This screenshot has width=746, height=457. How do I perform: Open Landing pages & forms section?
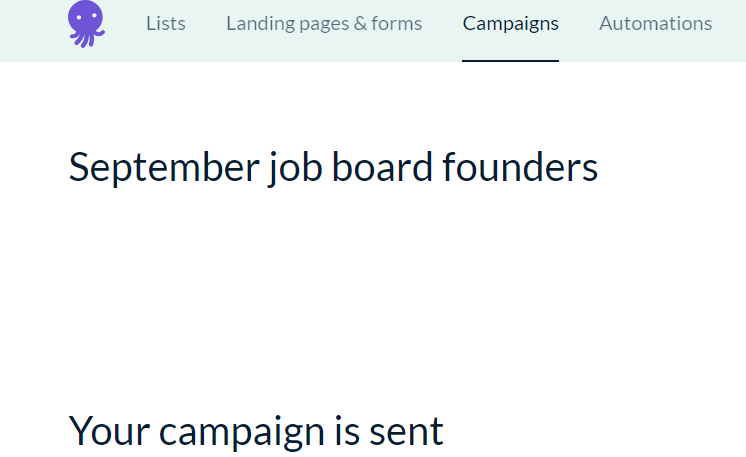point(324,23)
